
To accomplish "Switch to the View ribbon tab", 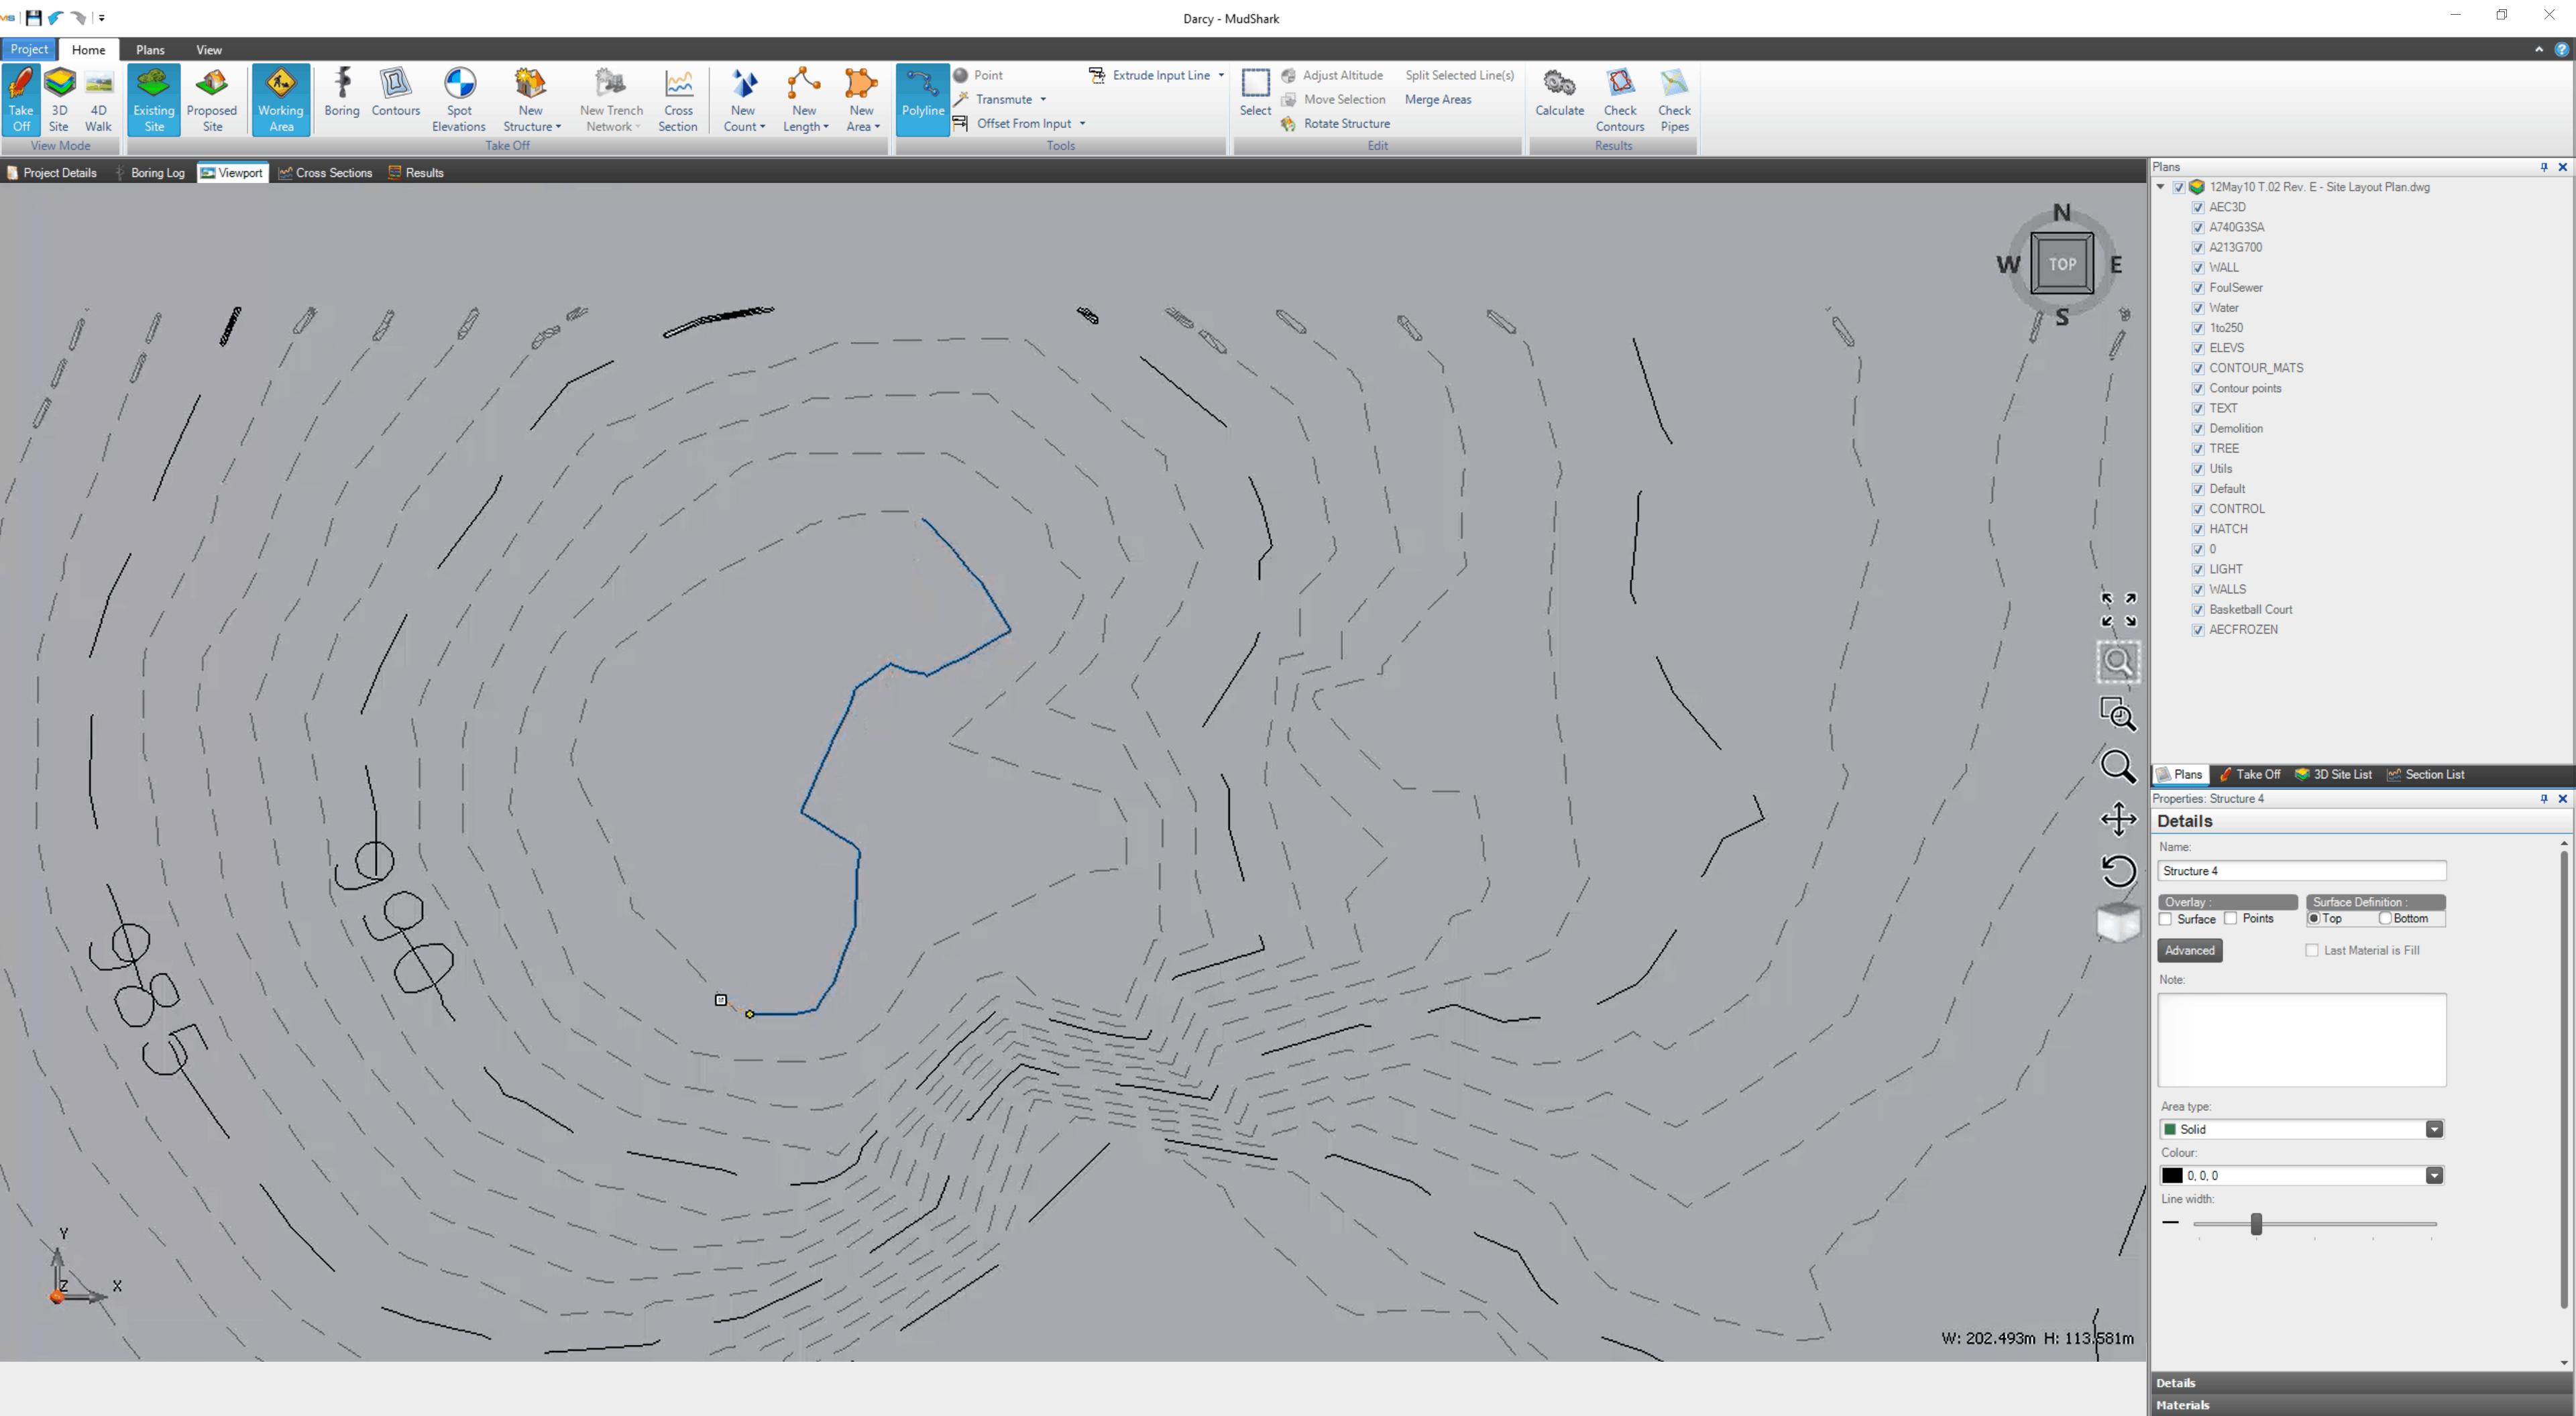I will pyautogui.click(x=209, y=49).
